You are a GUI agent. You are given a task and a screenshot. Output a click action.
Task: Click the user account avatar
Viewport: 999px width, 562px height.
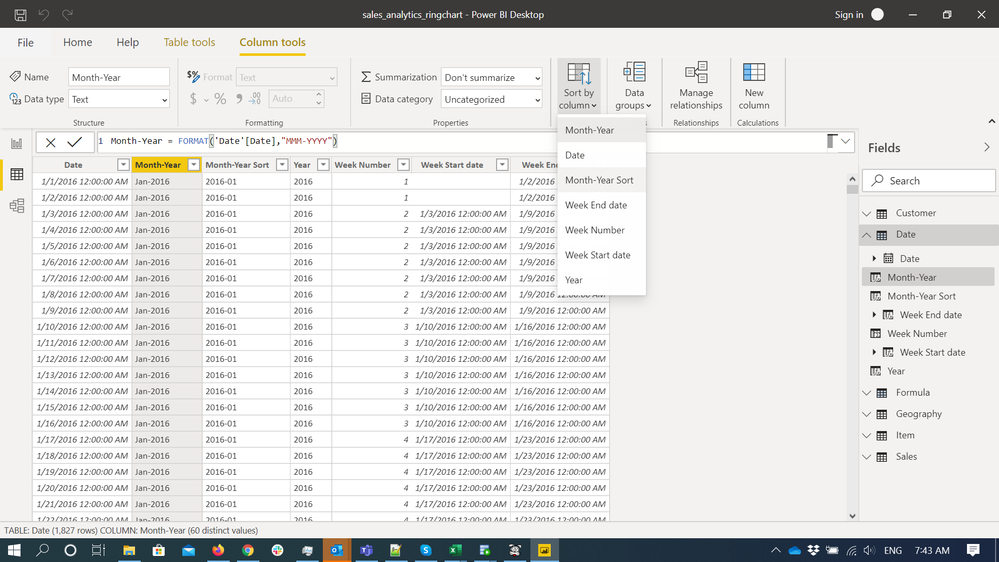tap(877, 15)
